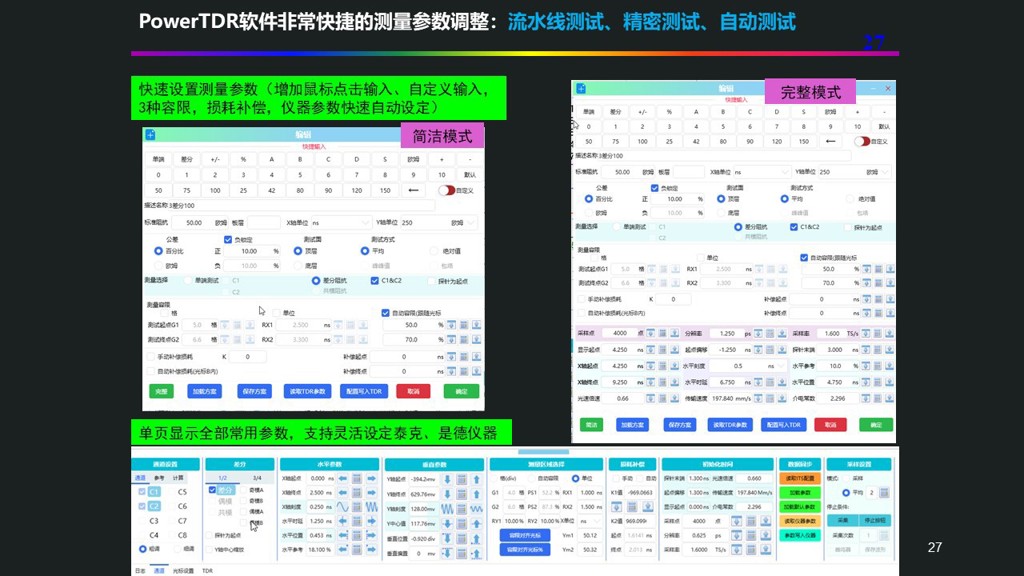Screen dimensions: 1024x576
Task: Open X单位 ns dropdown in 测量区域选择 panel
Action: tap(590, 521)
